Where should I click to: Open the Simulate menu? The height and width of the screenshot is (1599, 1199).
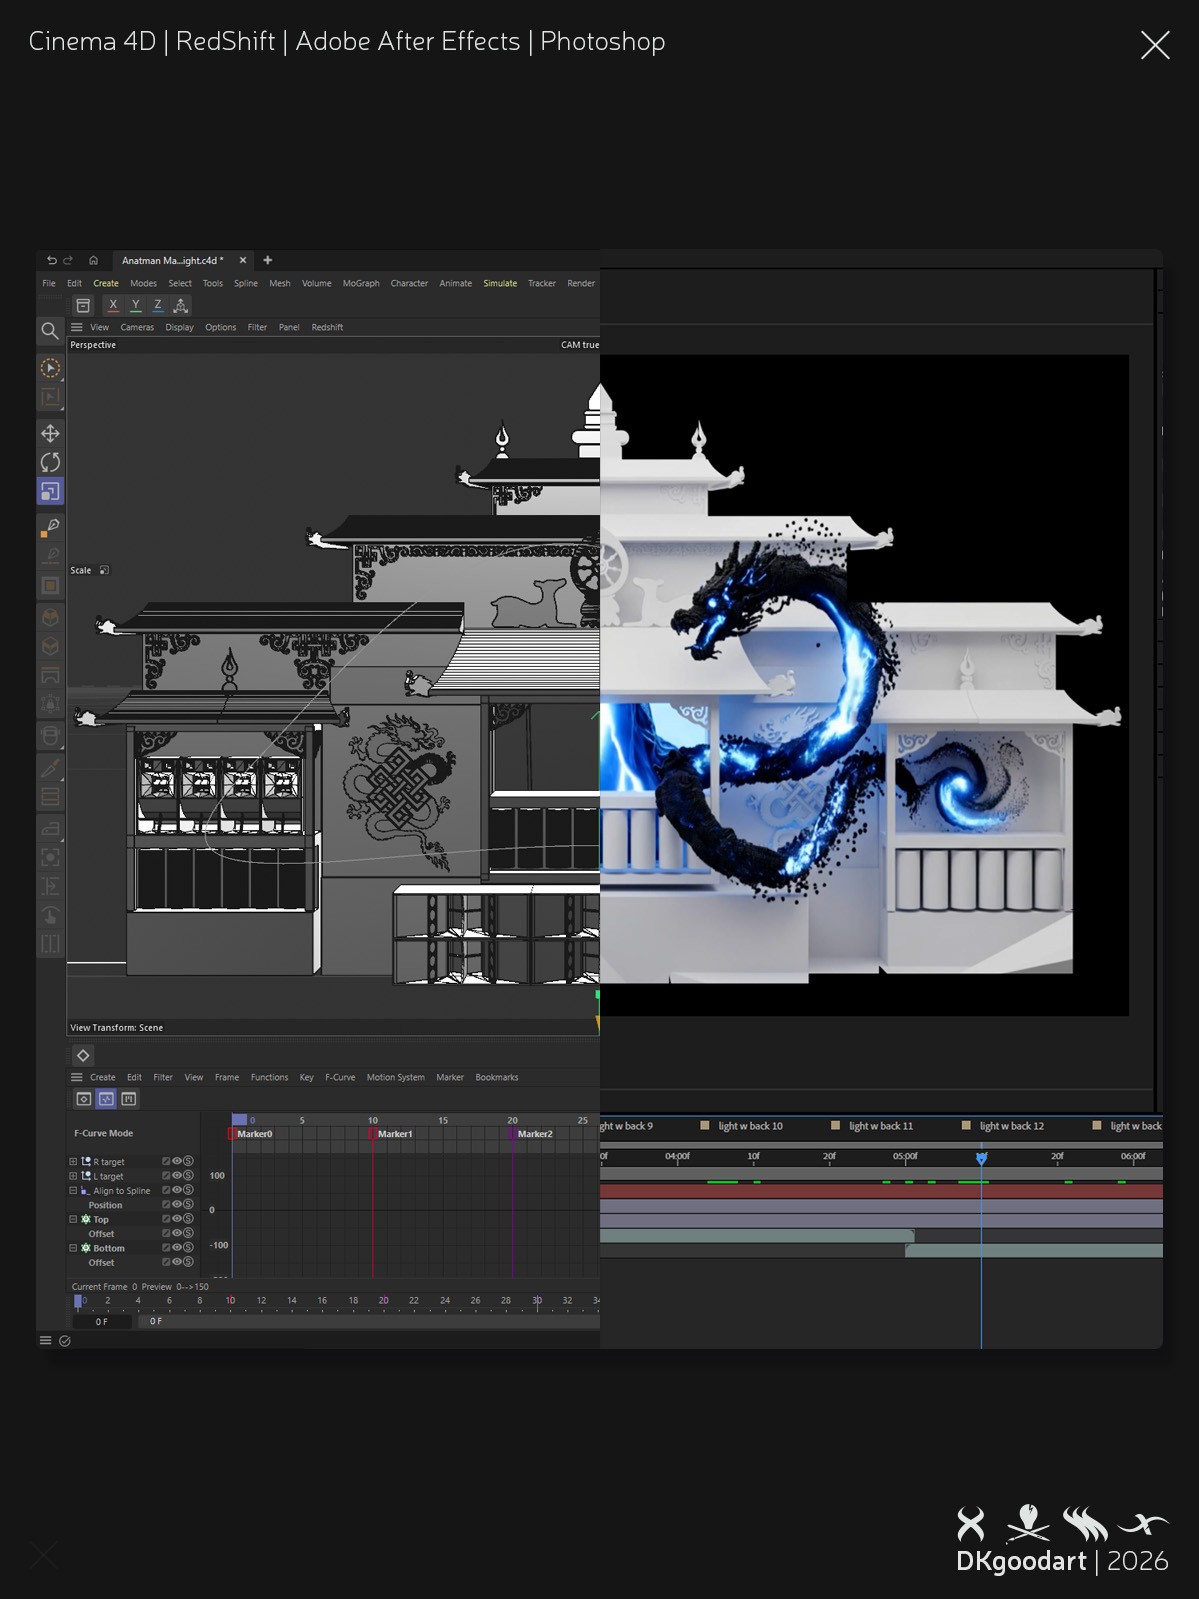pos(500,284)
